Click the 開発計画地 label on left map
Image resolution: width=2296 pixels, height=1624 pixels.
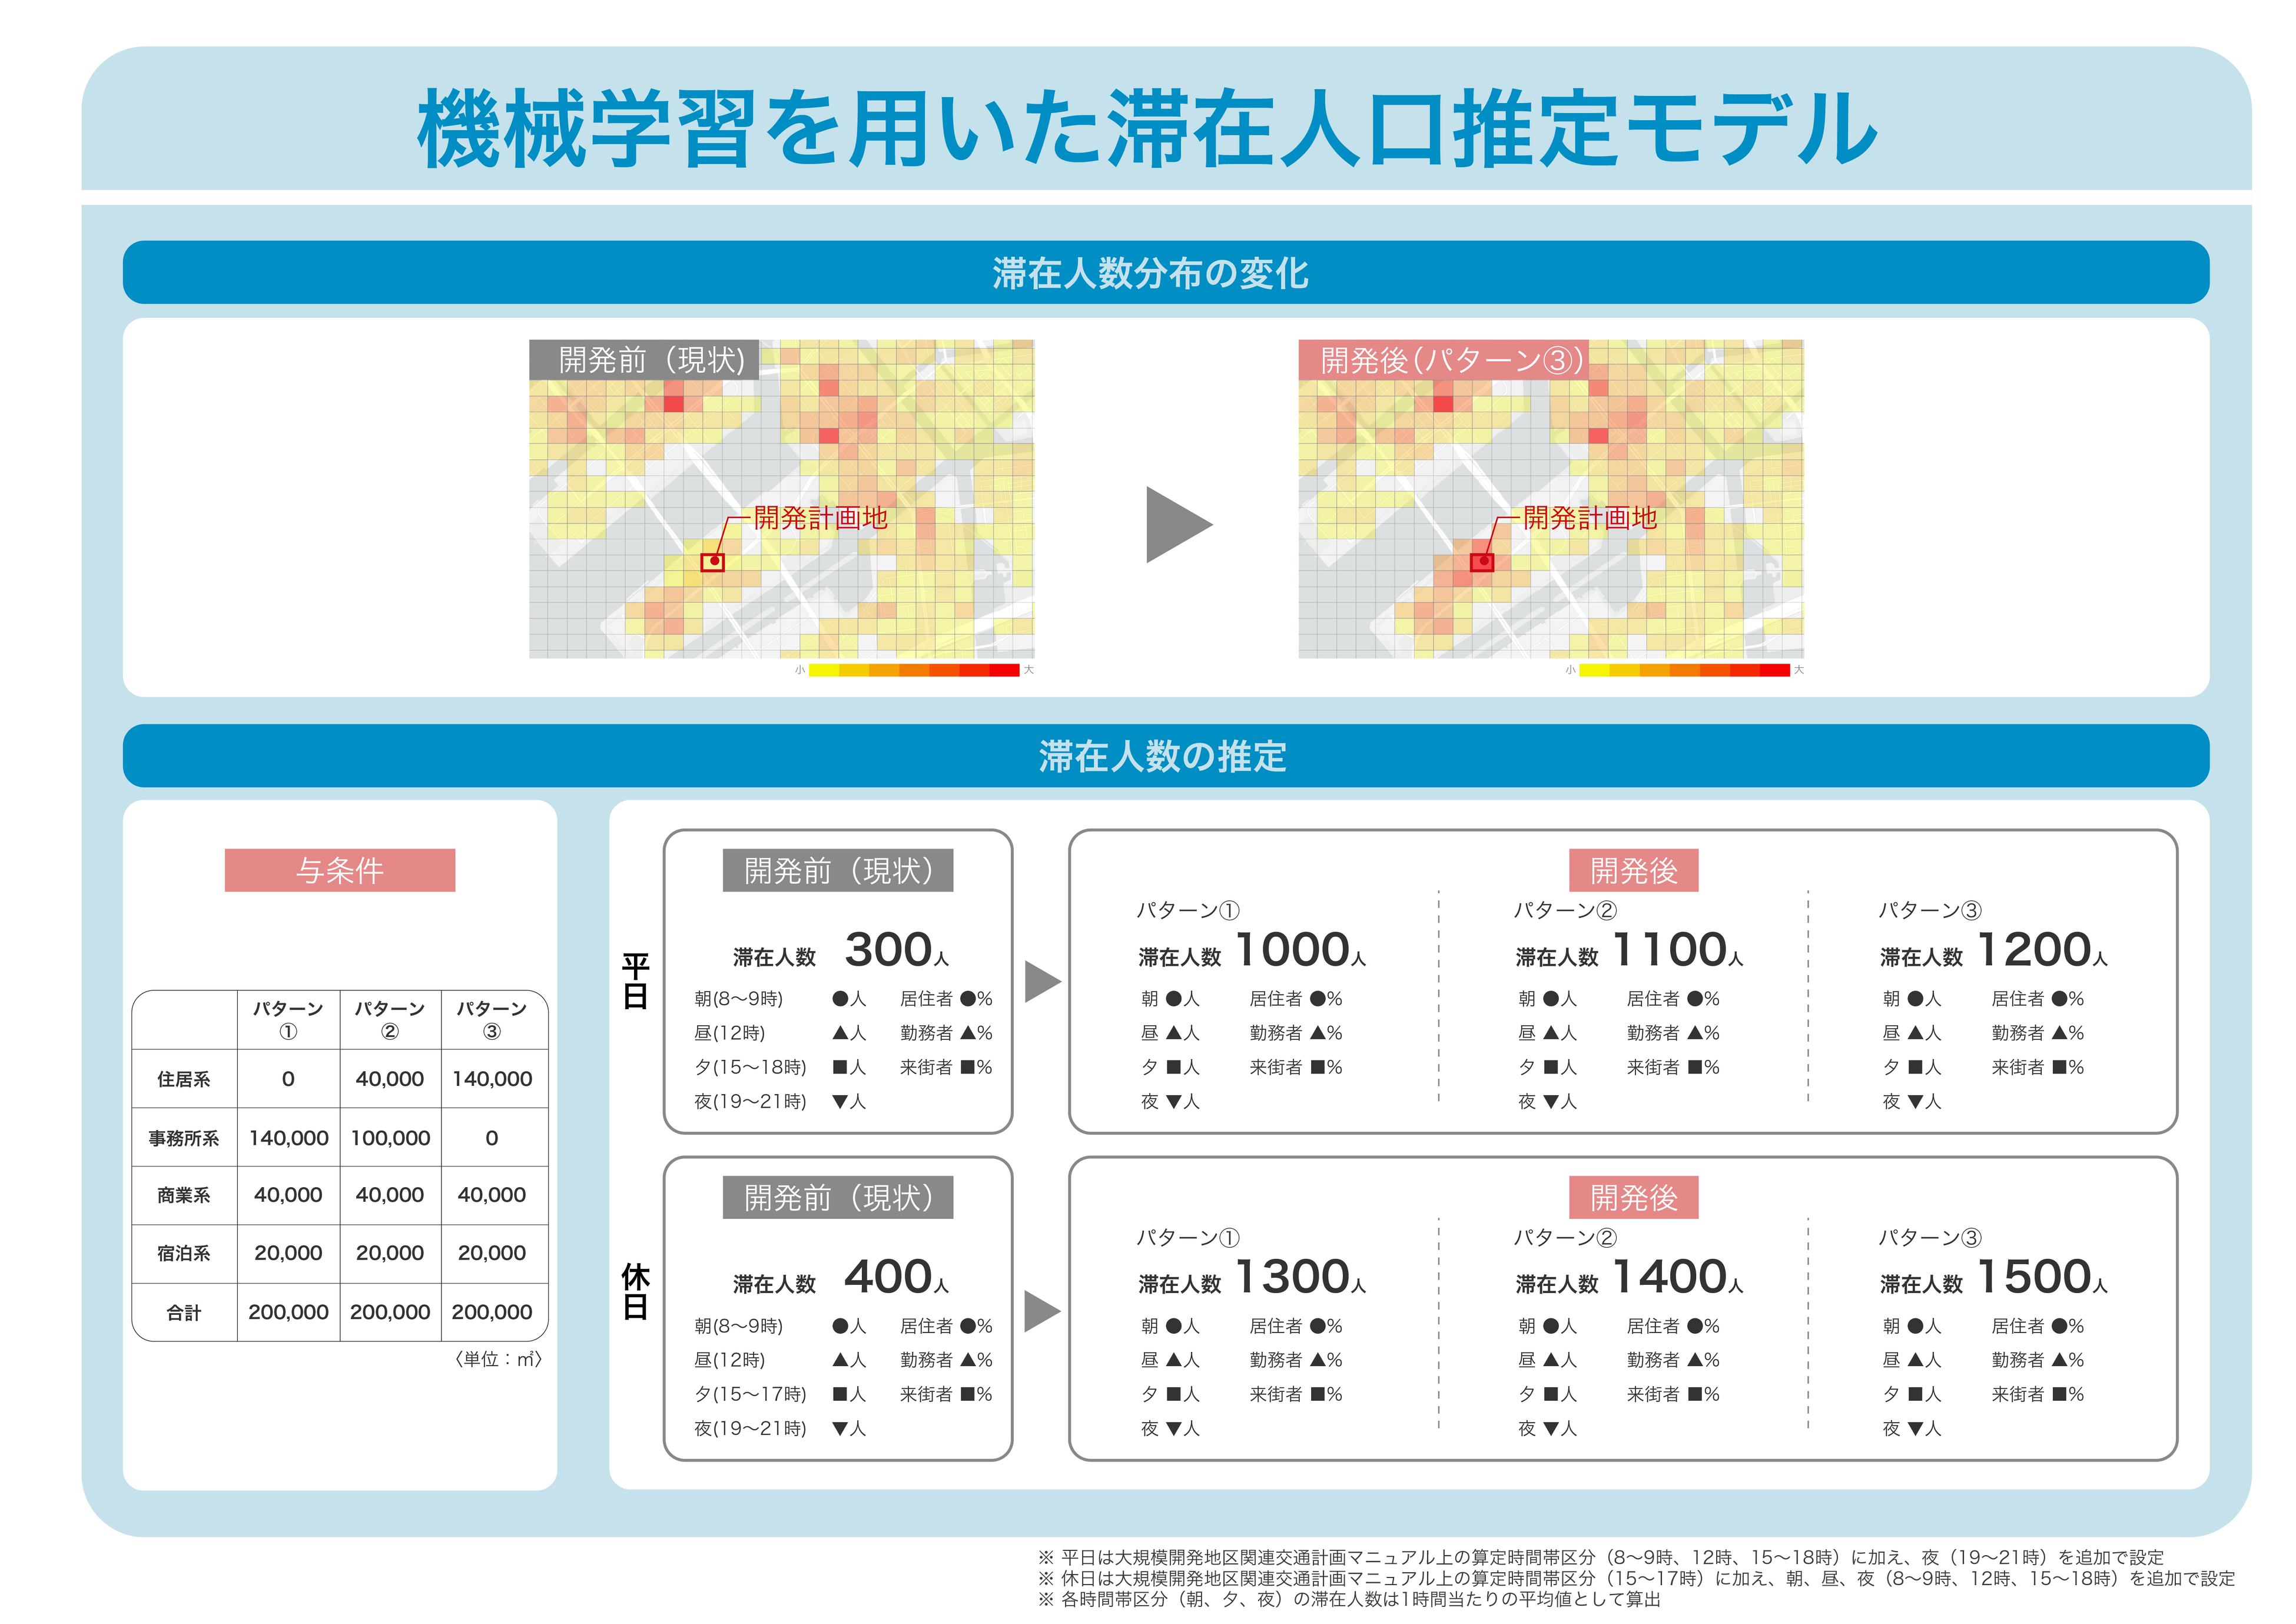(819, 518)
